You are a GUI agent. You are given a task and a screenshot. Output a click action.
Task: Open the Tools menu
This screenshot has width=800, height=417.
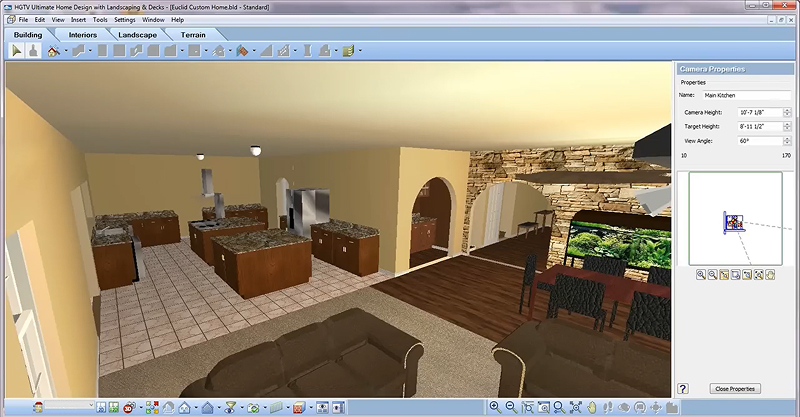click(x=100, y=20)
